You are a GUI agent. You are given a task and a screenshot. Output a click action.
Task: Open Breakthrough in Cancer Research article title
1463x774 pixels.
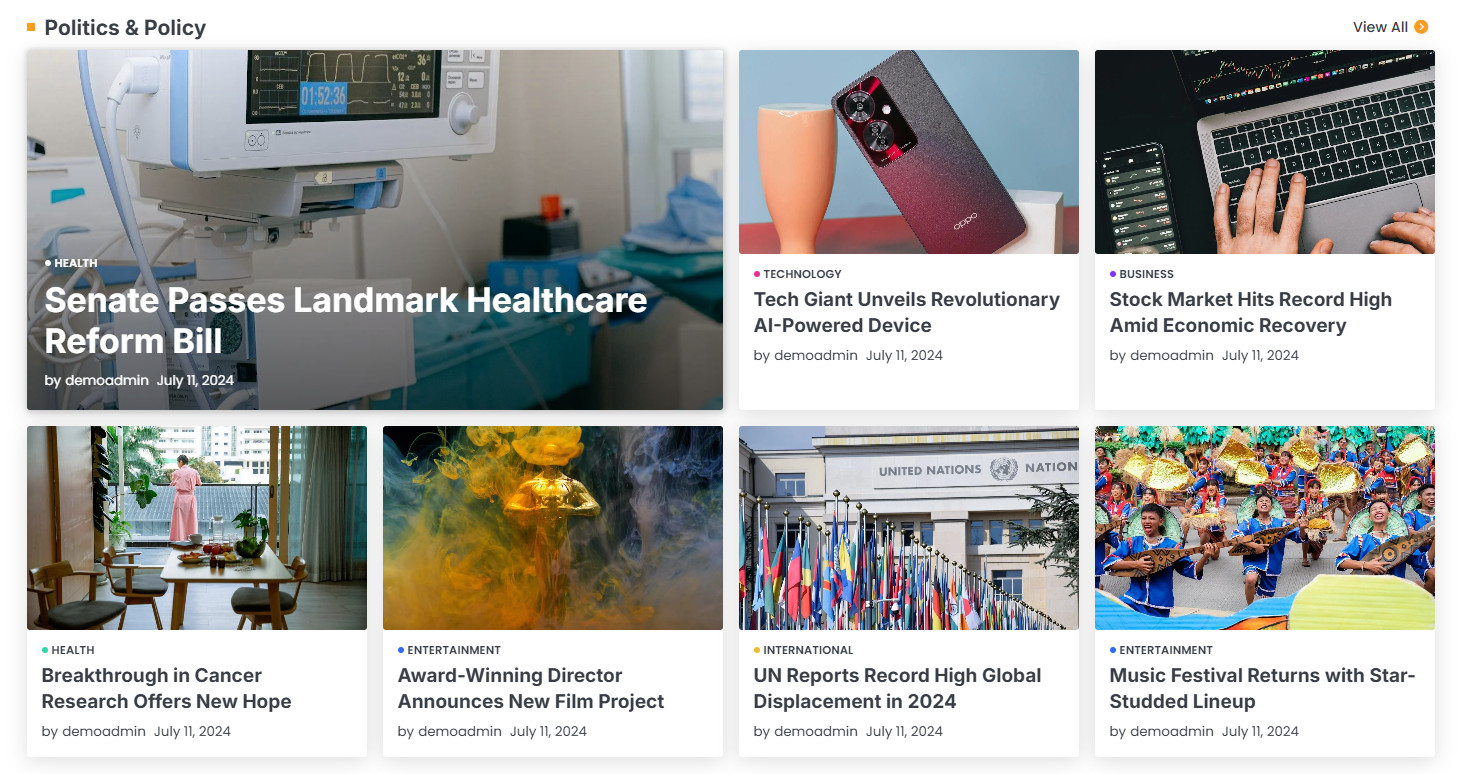166,688
